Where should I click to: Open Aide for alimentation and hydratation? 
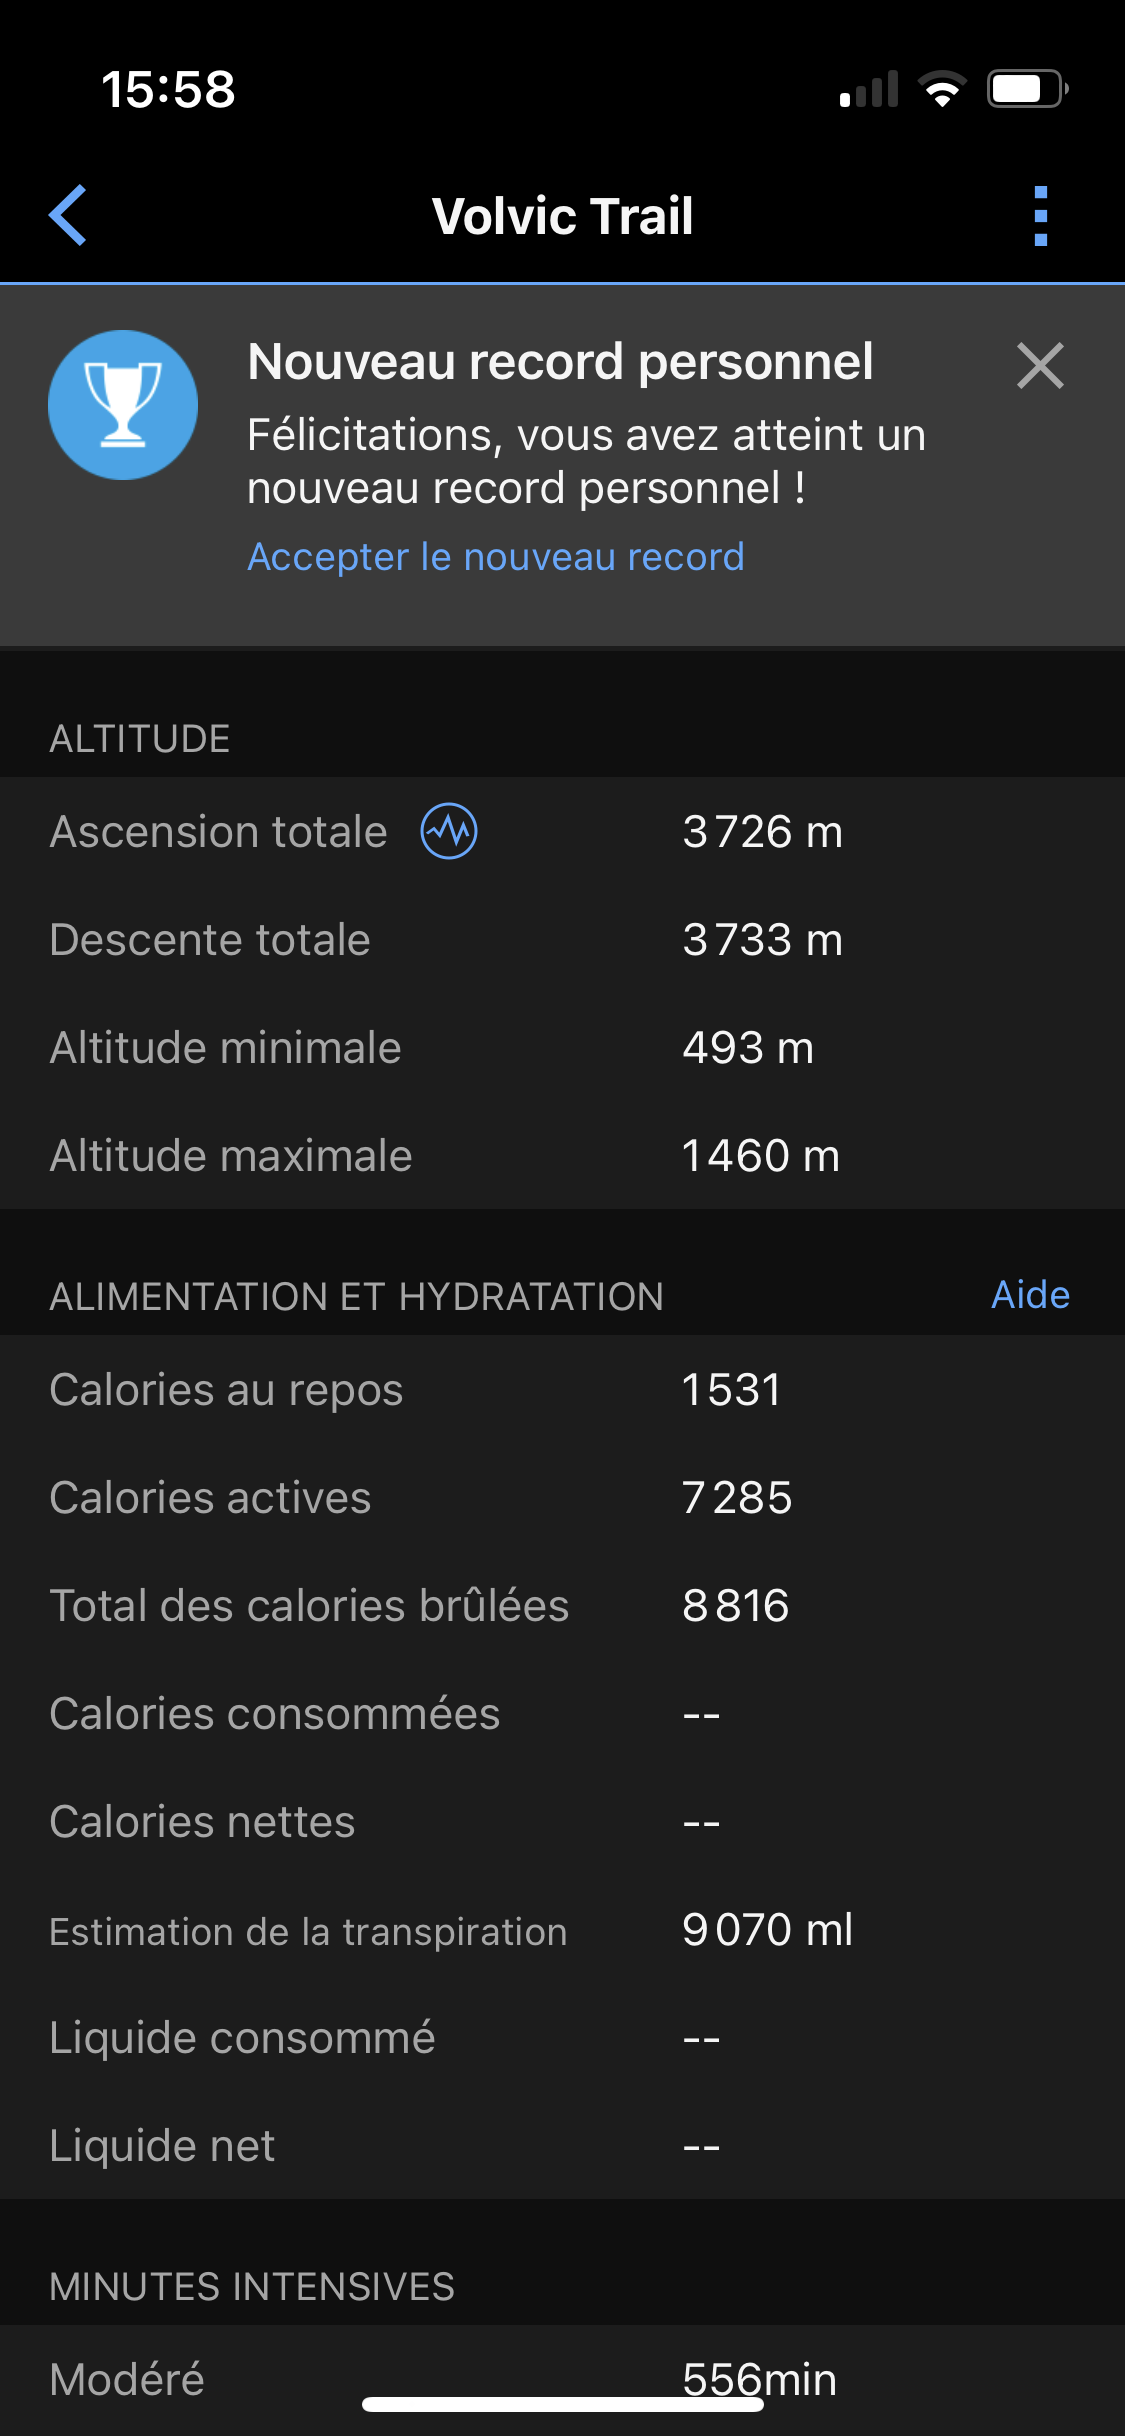tap(1030, 1295)
